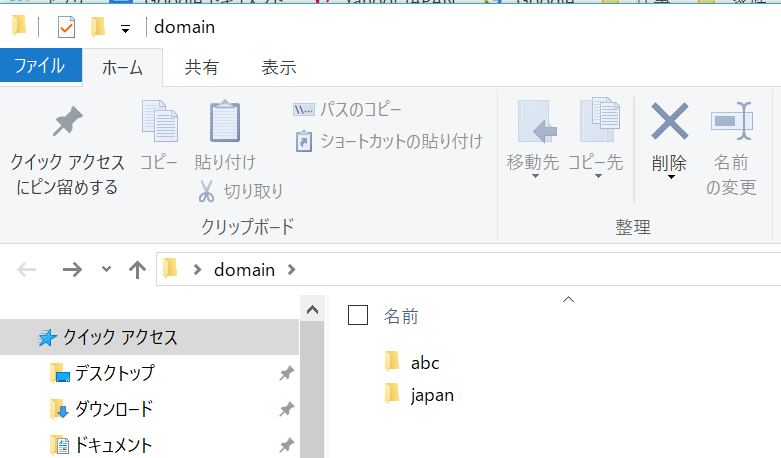This screenshot has height=458, width=781.
Task: Click the Quick Access star icon
Action: pyautogui.click(x=47, y=338)
